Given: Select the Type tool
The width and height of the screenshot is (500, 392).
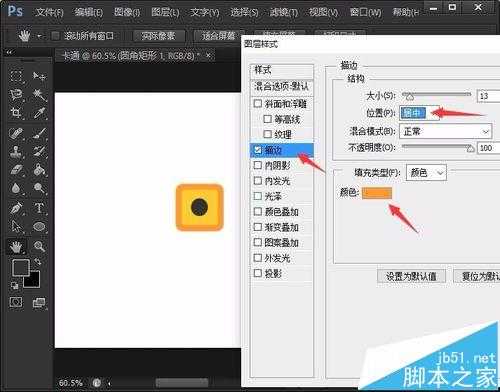Looking at the screenshot, I should (x=39, y=208).
